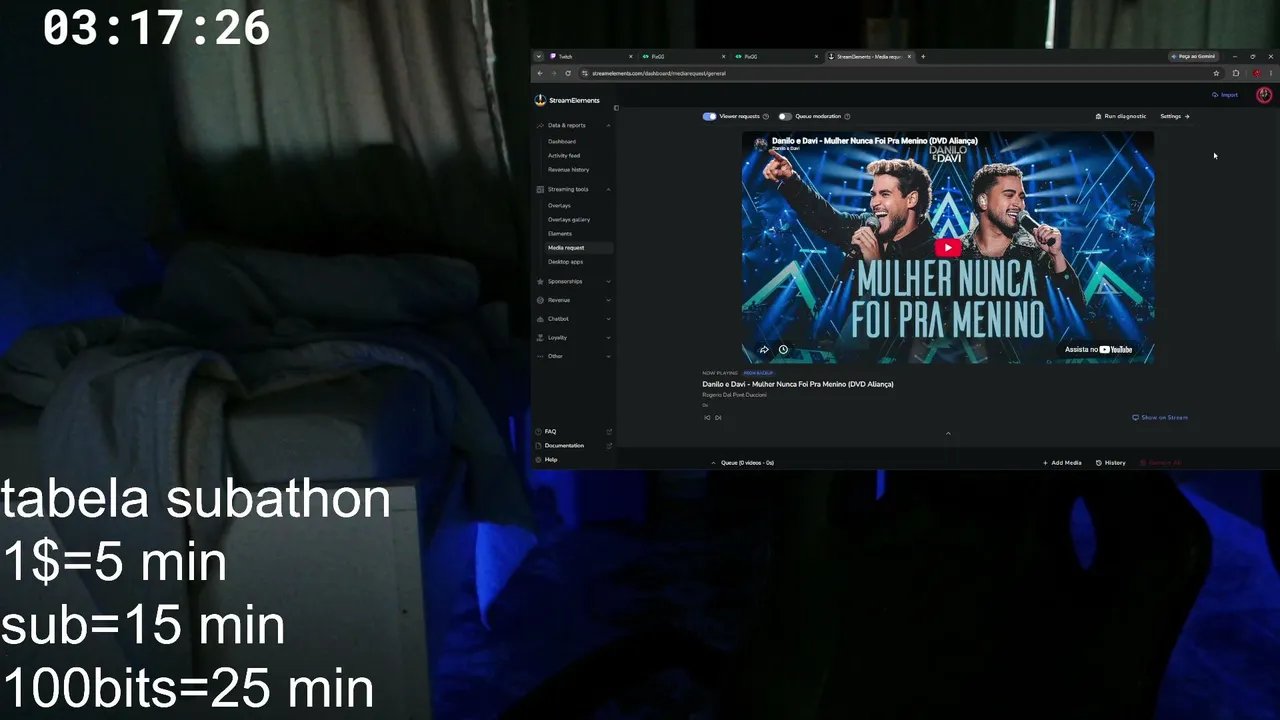1280x720 pixels.
Task: Click the watch later clock icon
Action: [783, 349]
